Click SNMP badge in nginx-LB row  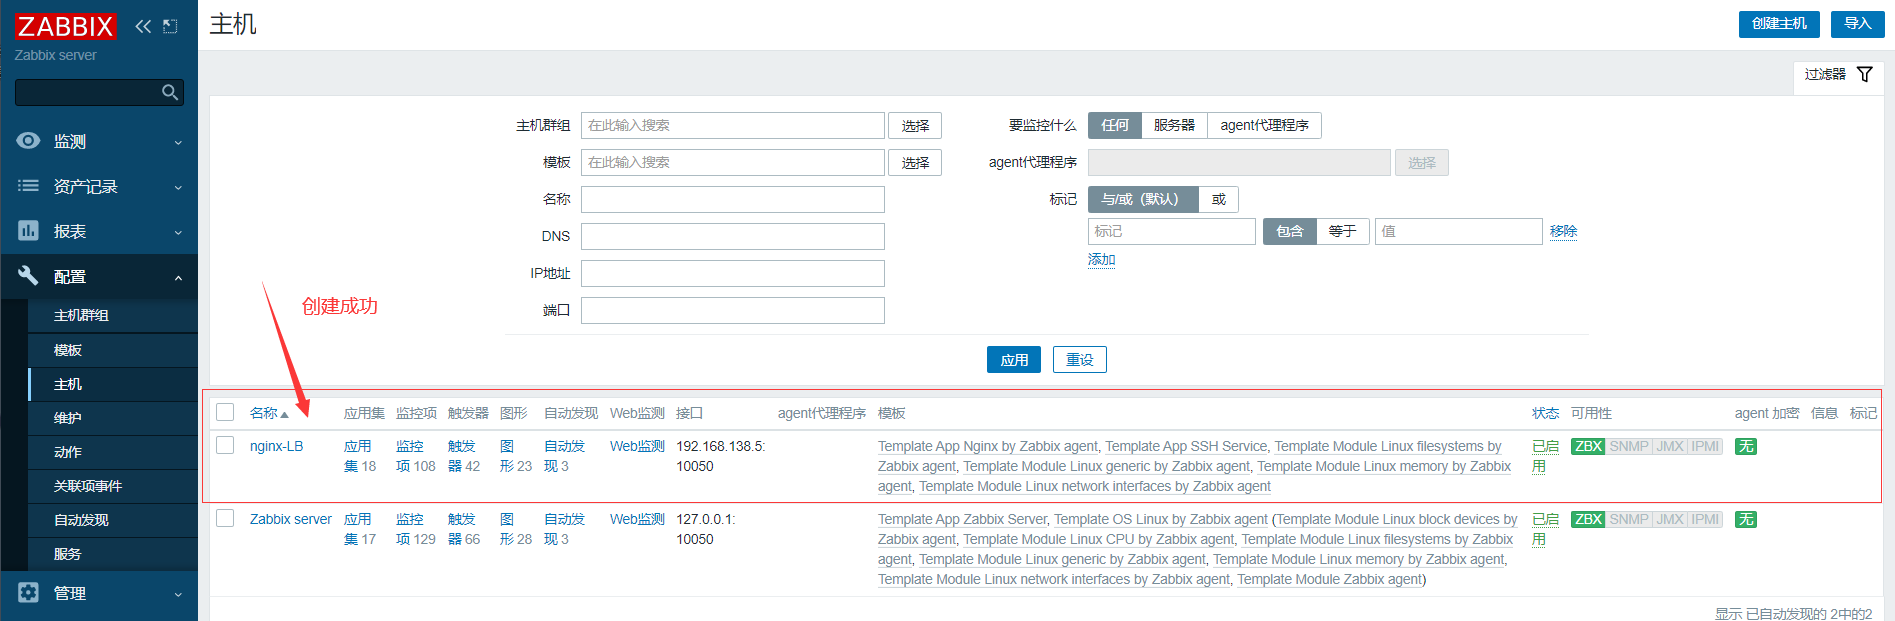1629,446
